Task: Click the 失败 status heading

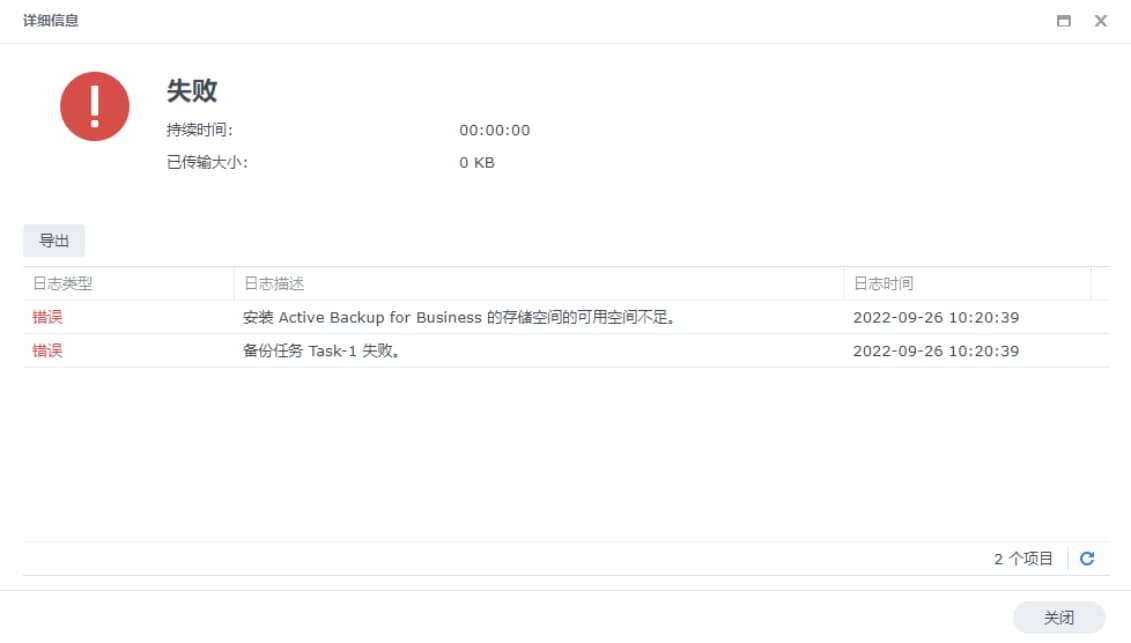Action: pyautogui.click(x=192, y=91)
